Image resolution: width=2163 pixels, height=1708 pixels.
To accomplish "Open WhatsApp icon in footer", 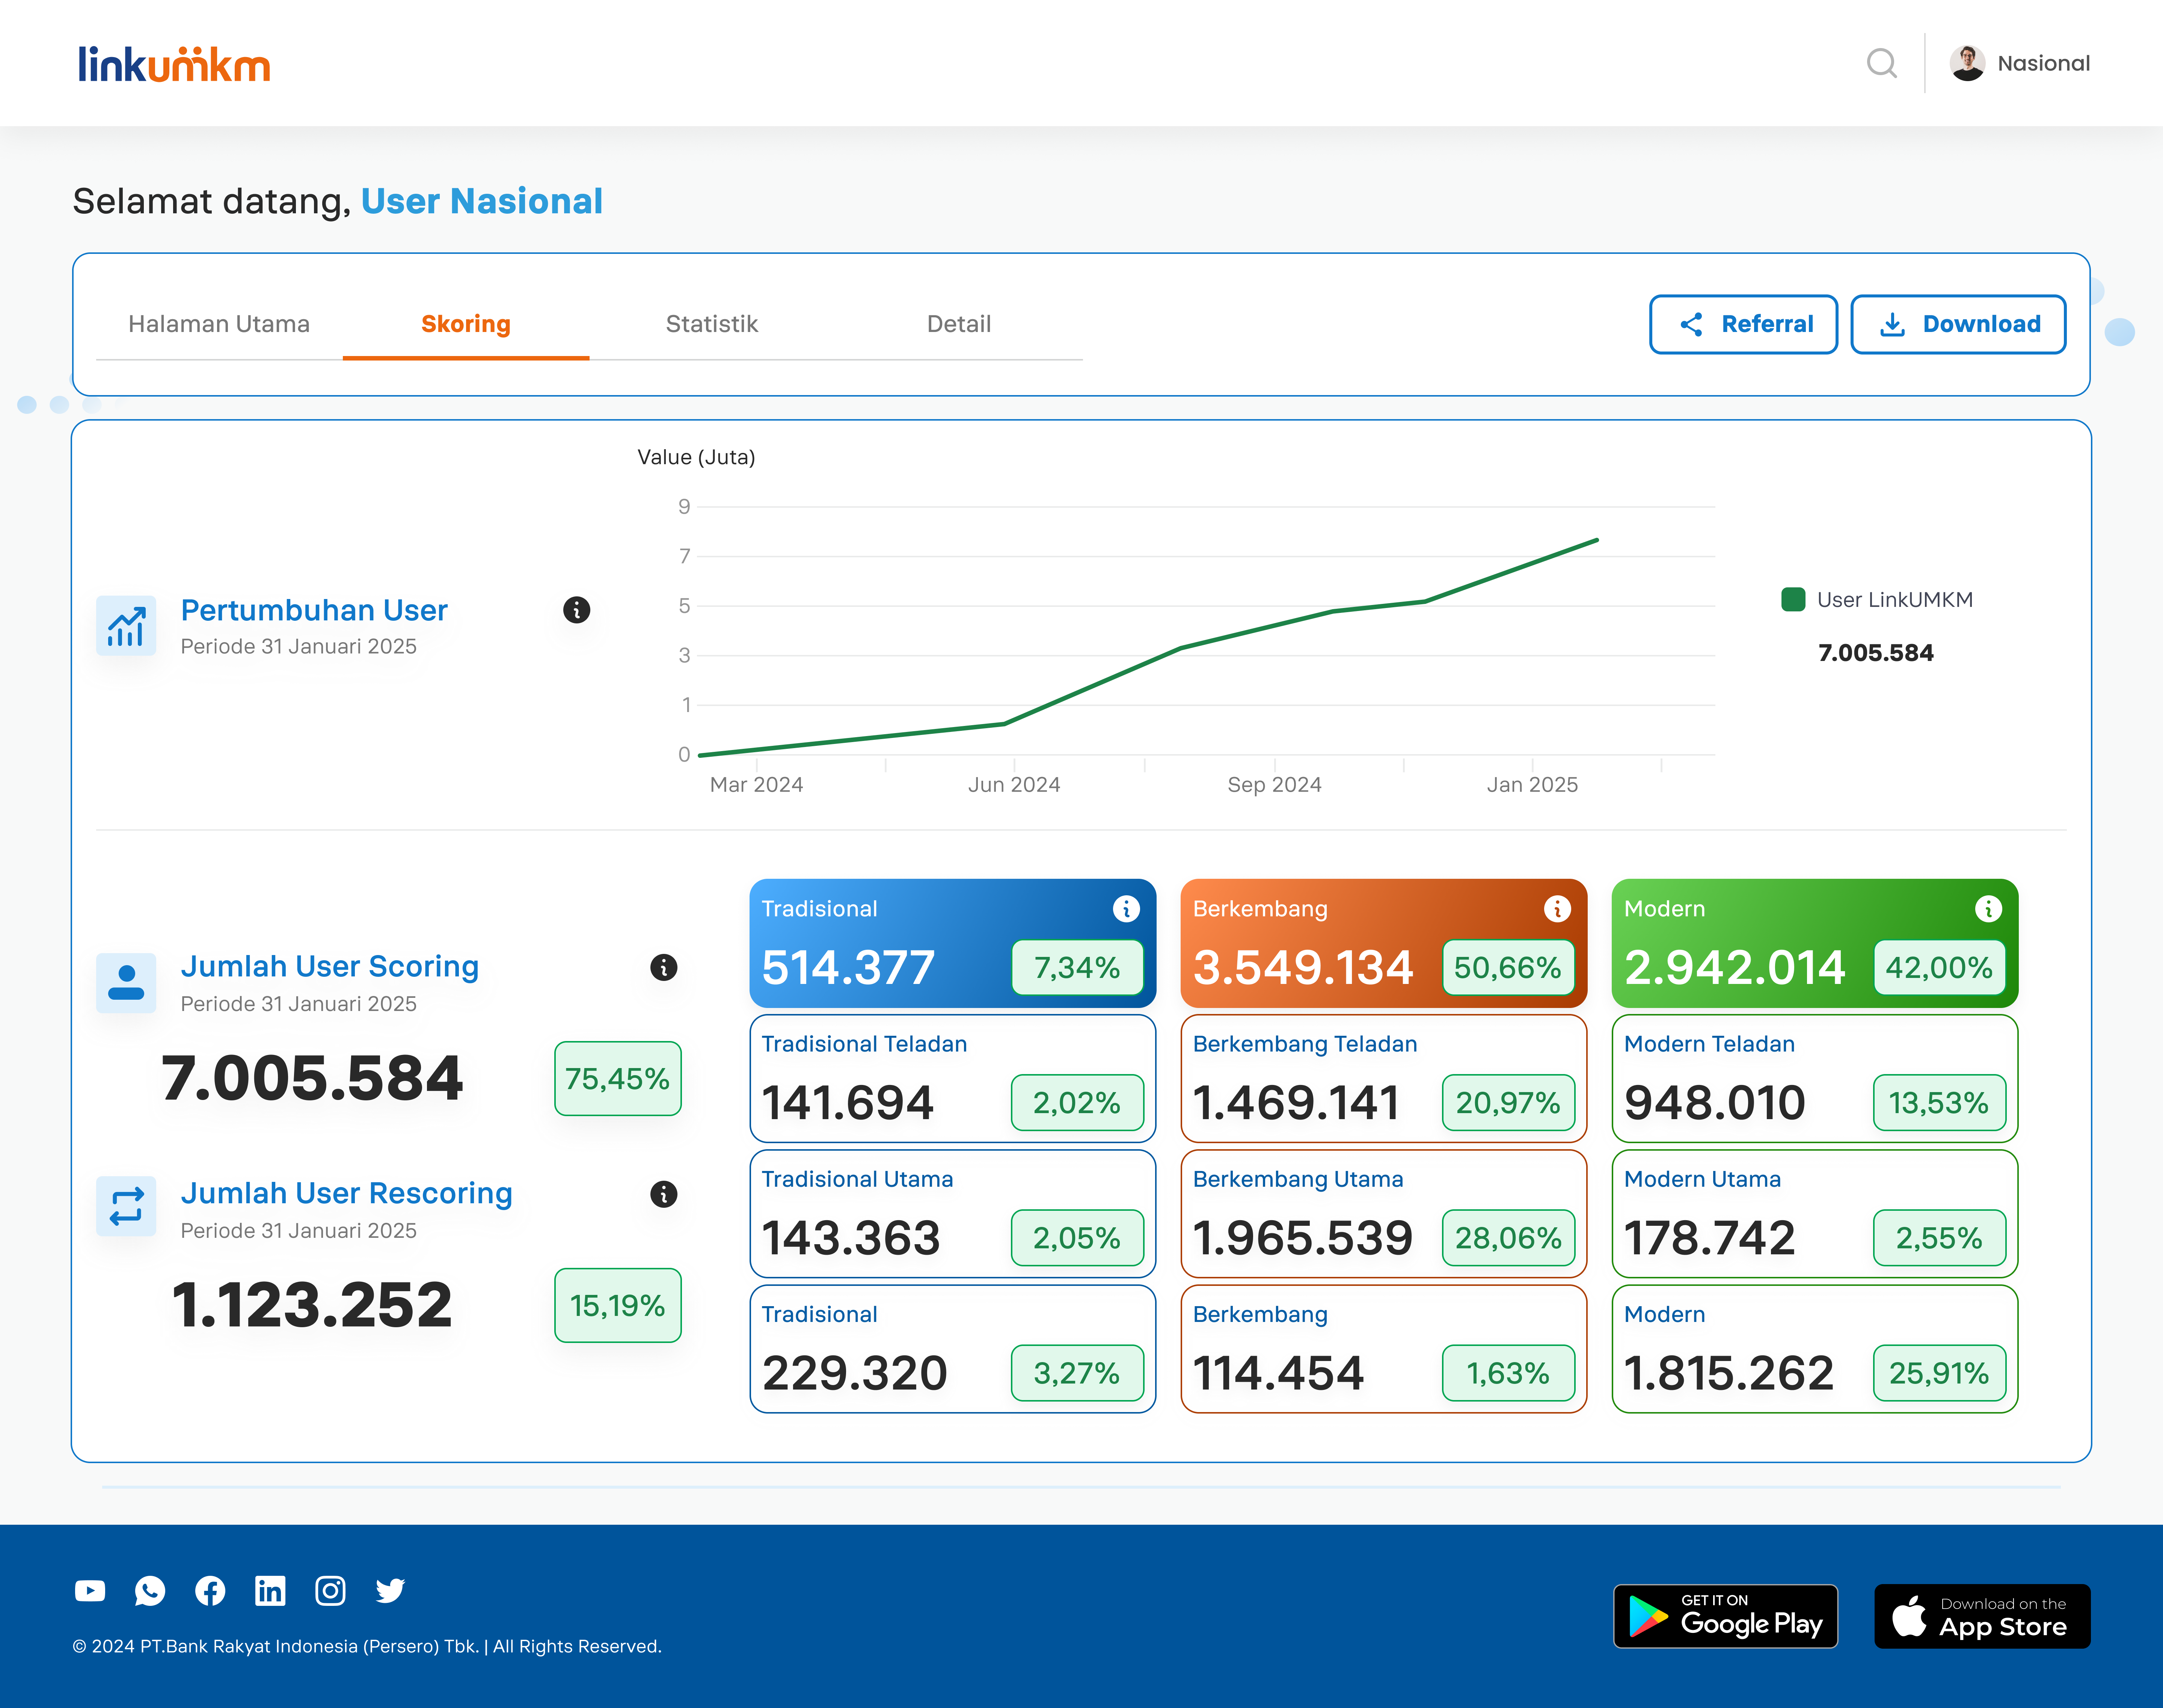I will click(150, 1591).
